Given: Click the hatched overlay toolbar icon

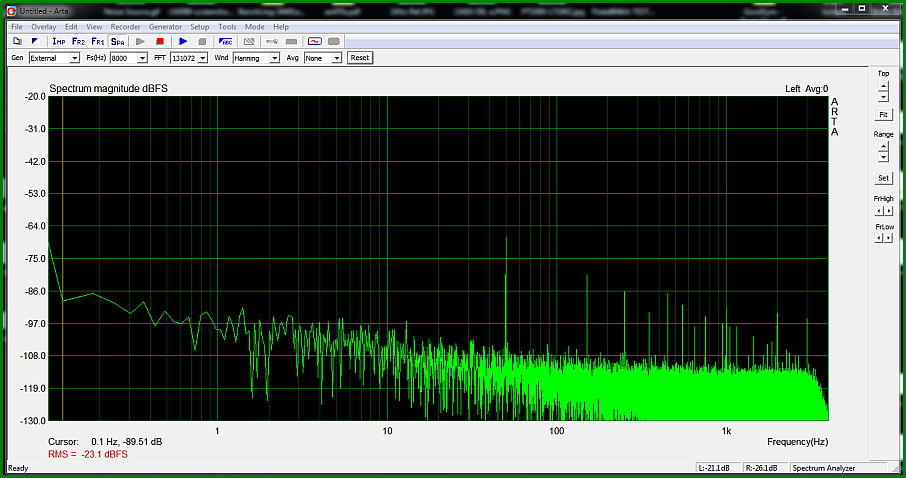Looking at the screenshot, I should pyautogui.click(x=248, y=41).
